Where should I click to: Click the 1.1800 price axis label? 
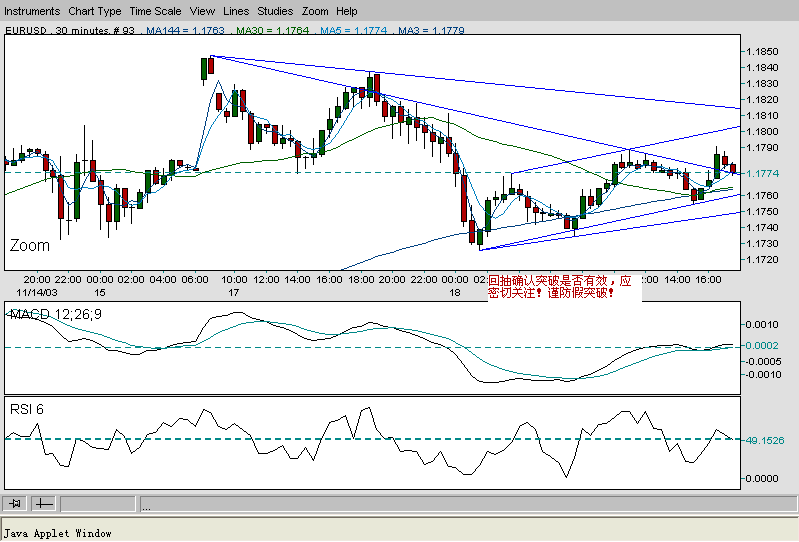click(x=762, y=131)
